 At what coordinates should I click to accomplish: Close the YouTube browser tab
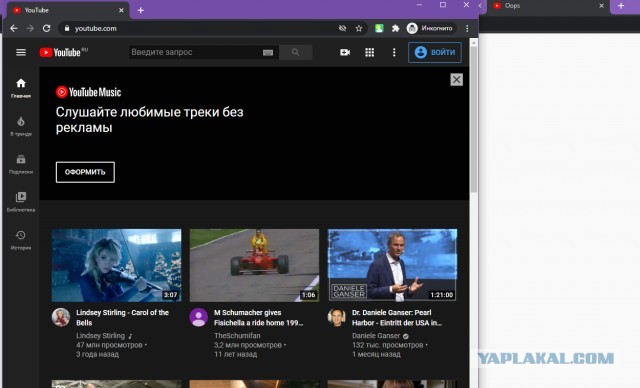coord(121,10)
